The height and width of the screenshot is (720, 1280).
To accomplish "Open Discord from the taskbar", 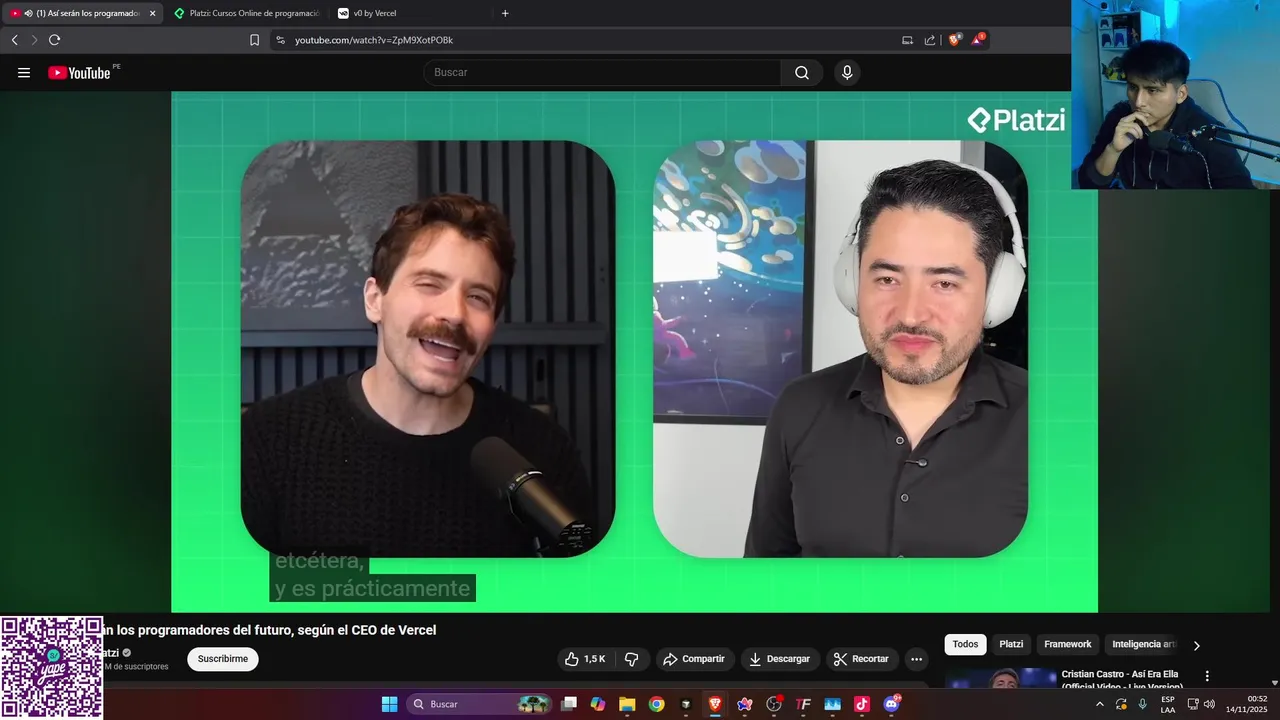I will 891,704.
